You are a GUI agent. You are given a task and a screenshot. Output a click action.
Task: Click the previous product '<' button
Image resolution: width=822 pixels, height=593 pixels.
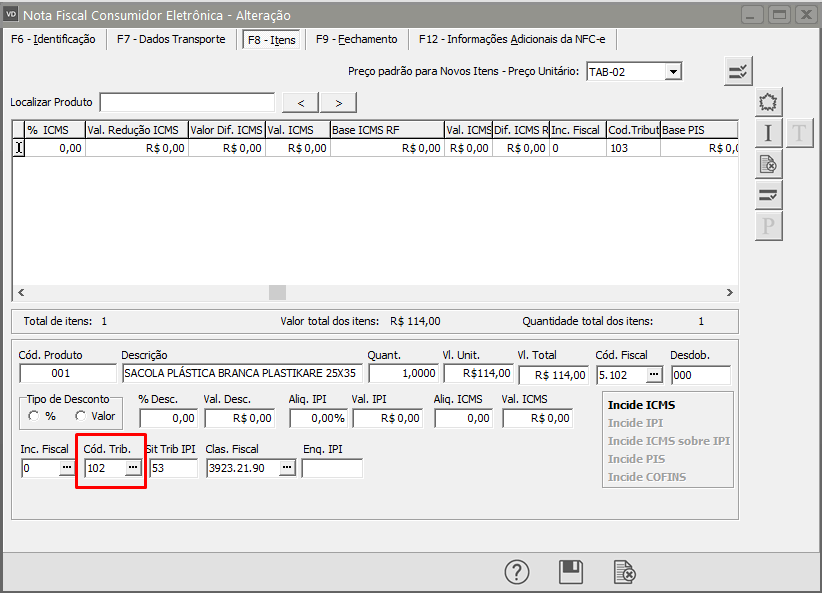(x=301, y=103)
